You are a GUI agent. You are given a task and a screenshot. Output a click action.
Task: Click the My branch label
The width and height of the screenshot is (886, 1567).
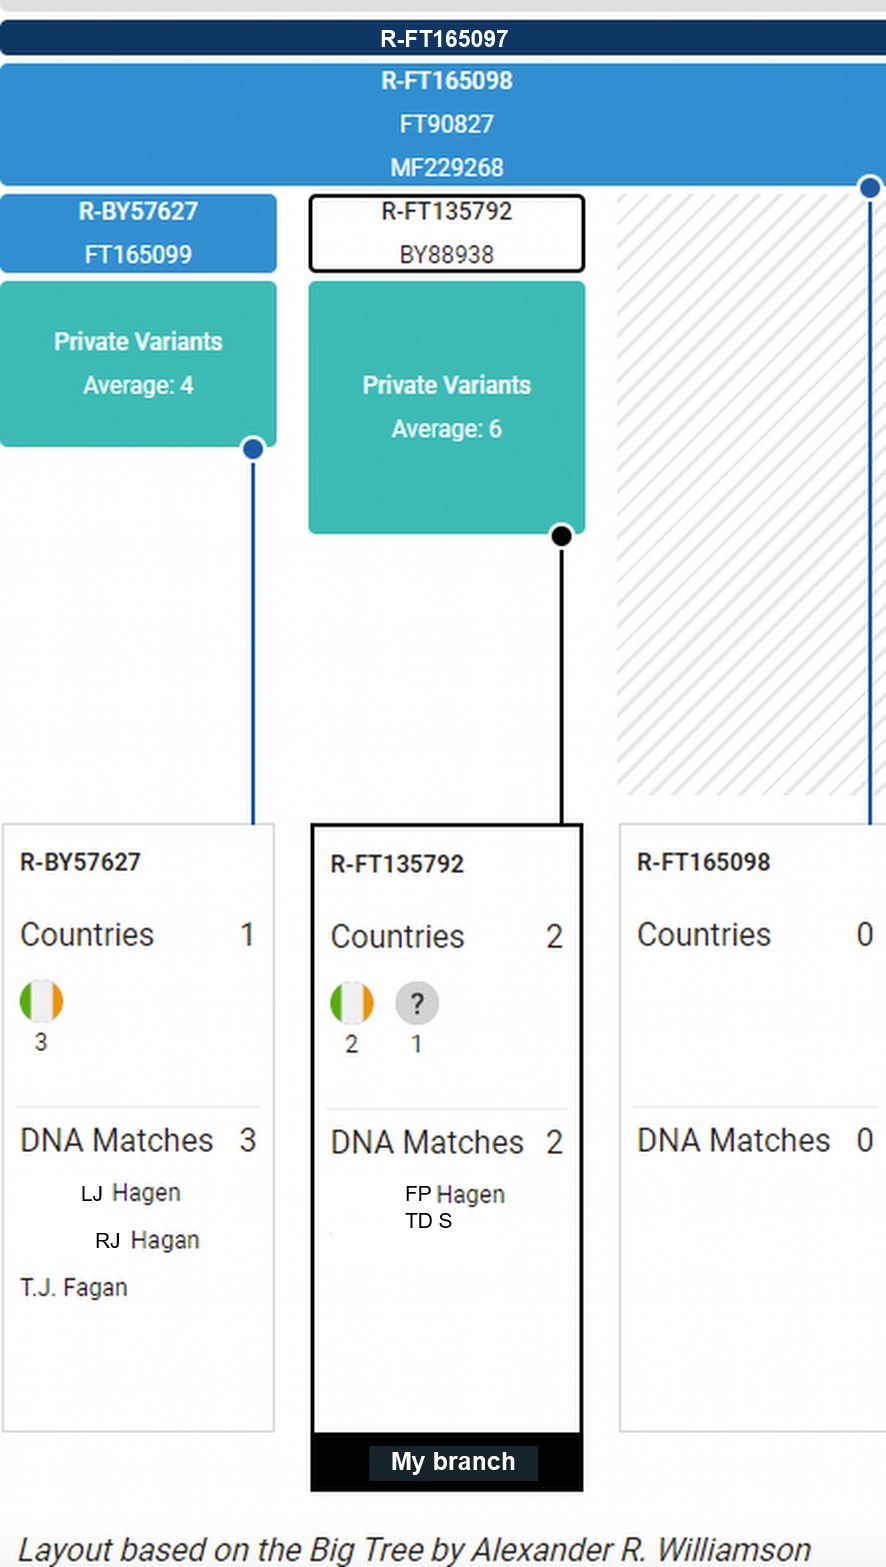pyautogui.click(x=453, y=1462)
